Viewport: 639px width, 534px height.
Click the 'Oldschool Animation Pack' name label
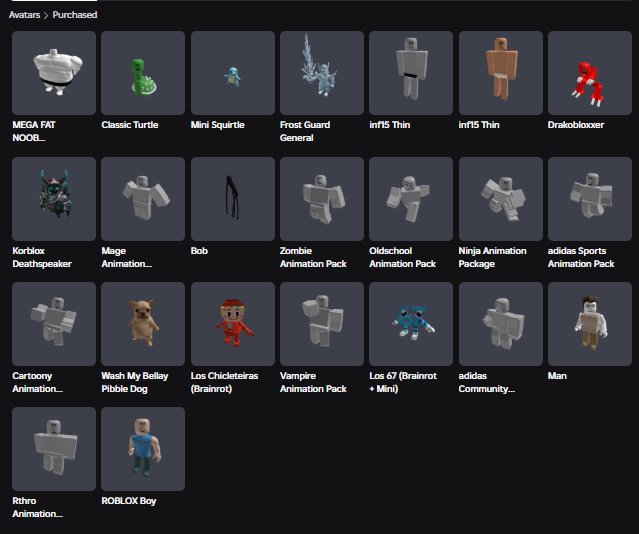(402, 257)
